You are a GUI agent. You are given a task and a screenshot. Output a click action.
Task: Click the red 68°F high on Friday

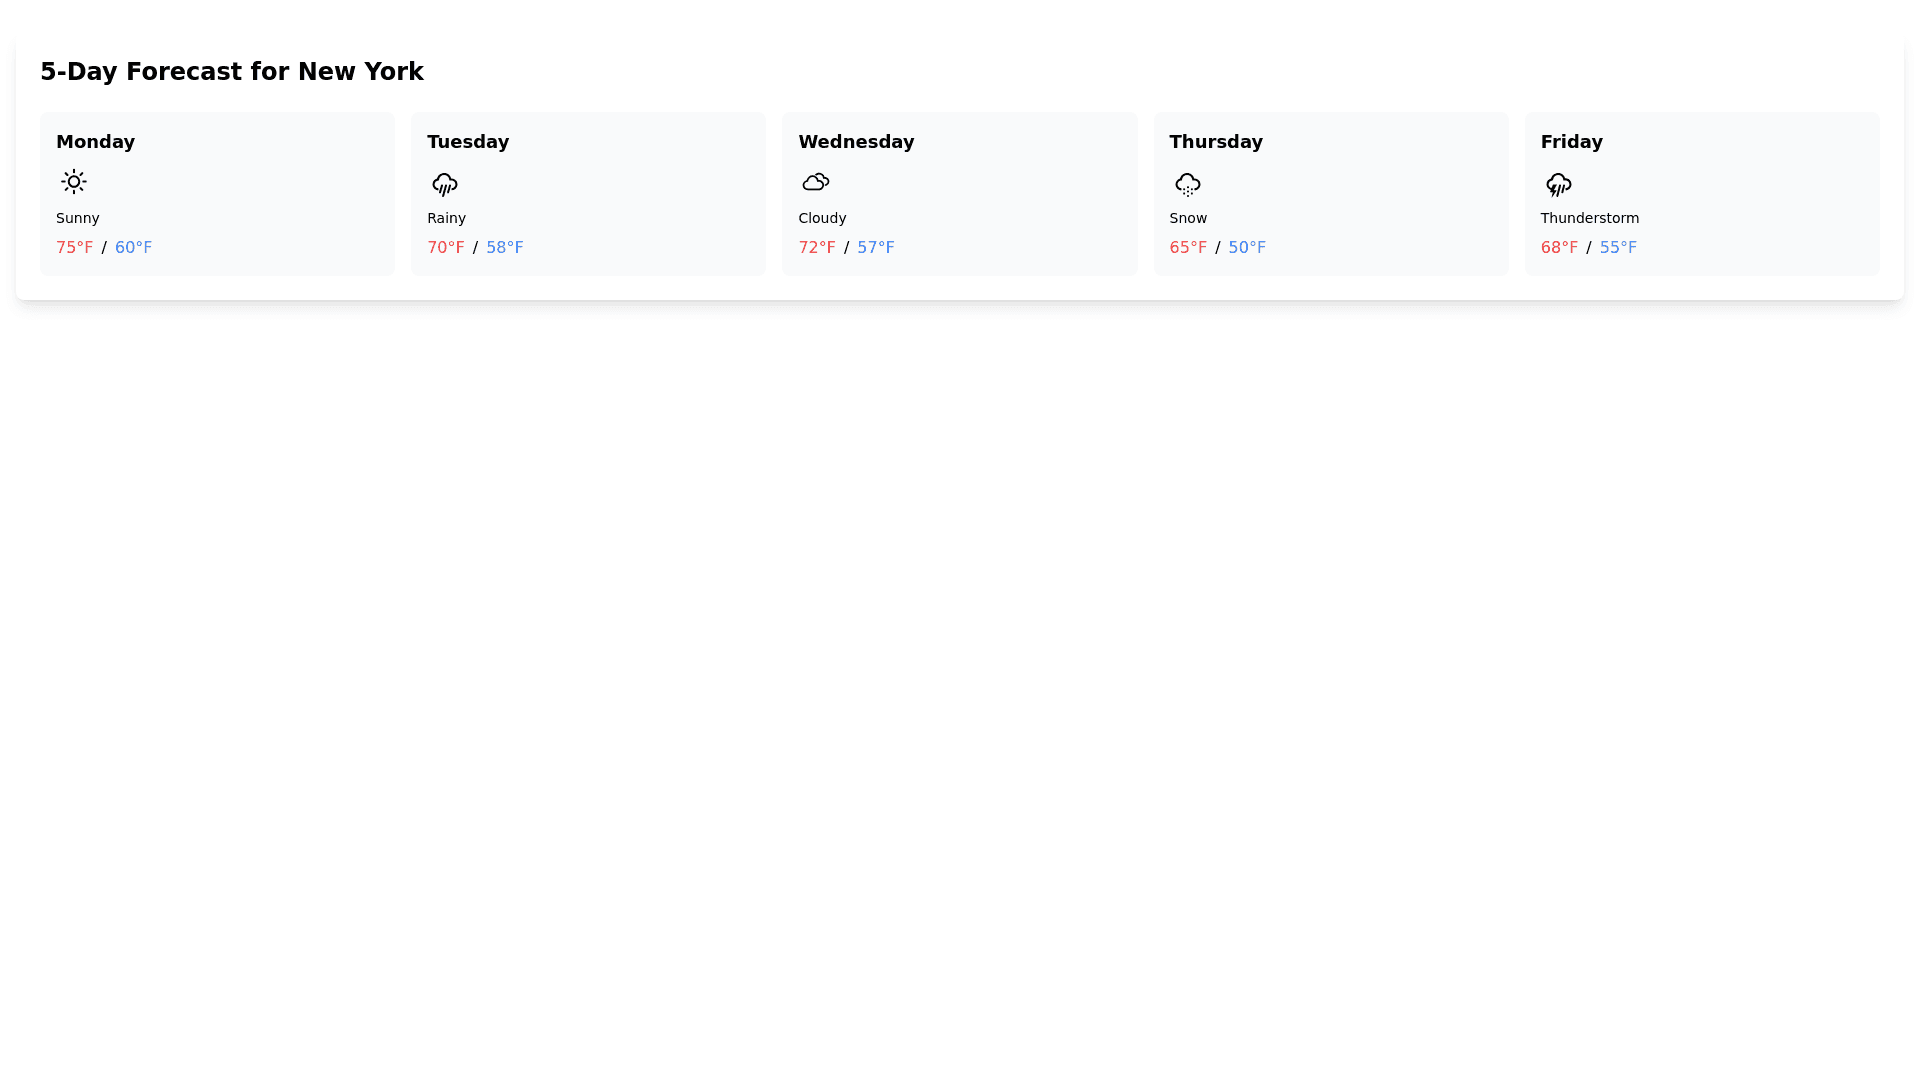click(x=1558, y=247)
